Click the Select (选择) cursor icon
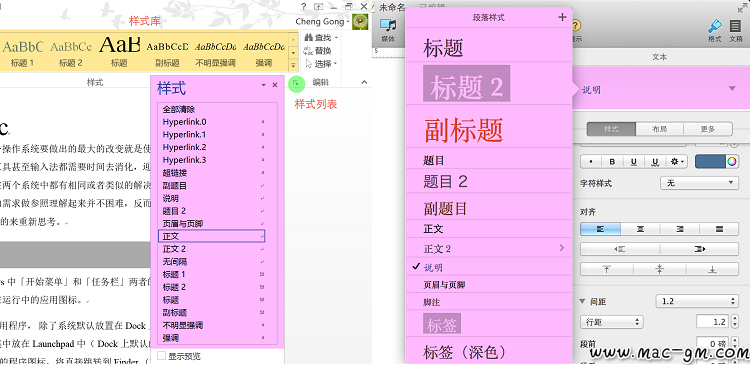Screen dimensions: 750x365 point(309,64)
